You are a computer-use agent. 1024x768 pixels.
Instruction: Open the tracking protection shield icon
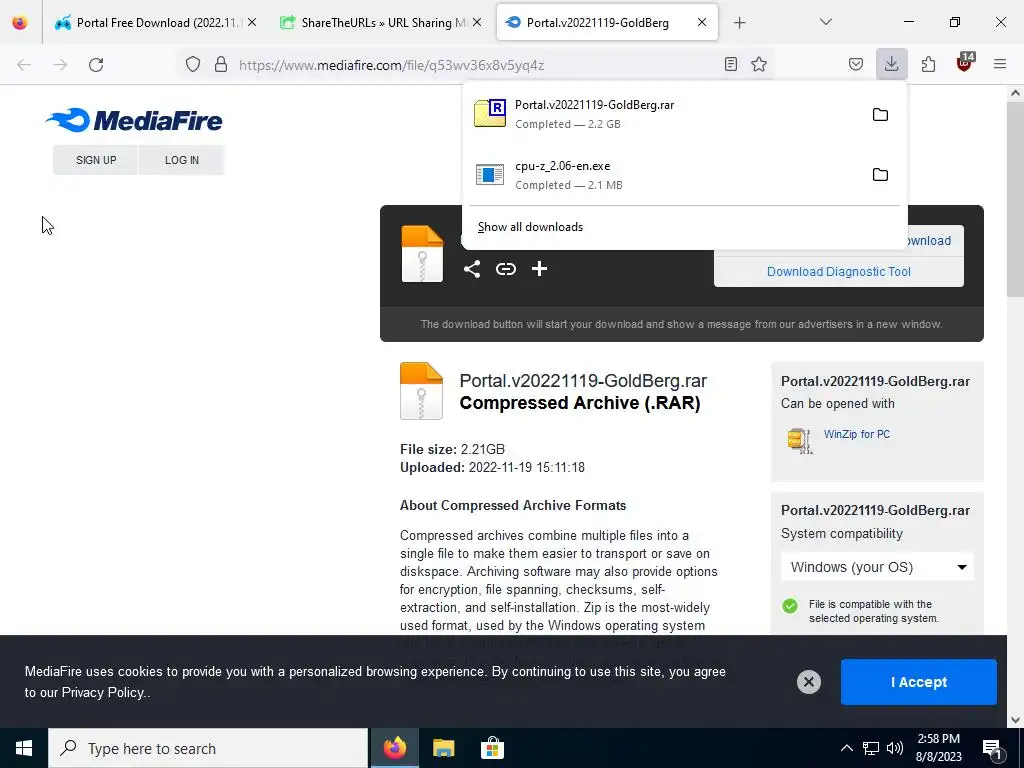193,64
